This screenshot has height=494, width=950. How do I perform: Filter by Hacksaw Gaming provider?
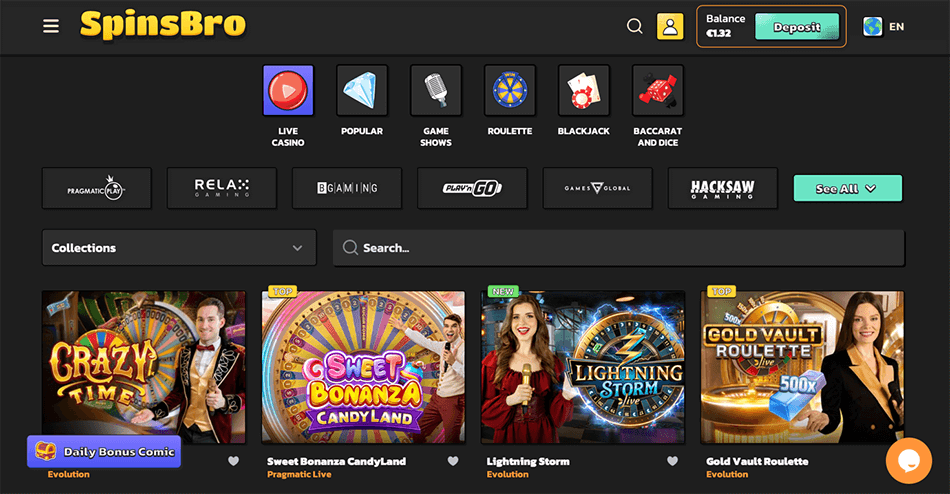pyautogui.click(x=722, y=188)
